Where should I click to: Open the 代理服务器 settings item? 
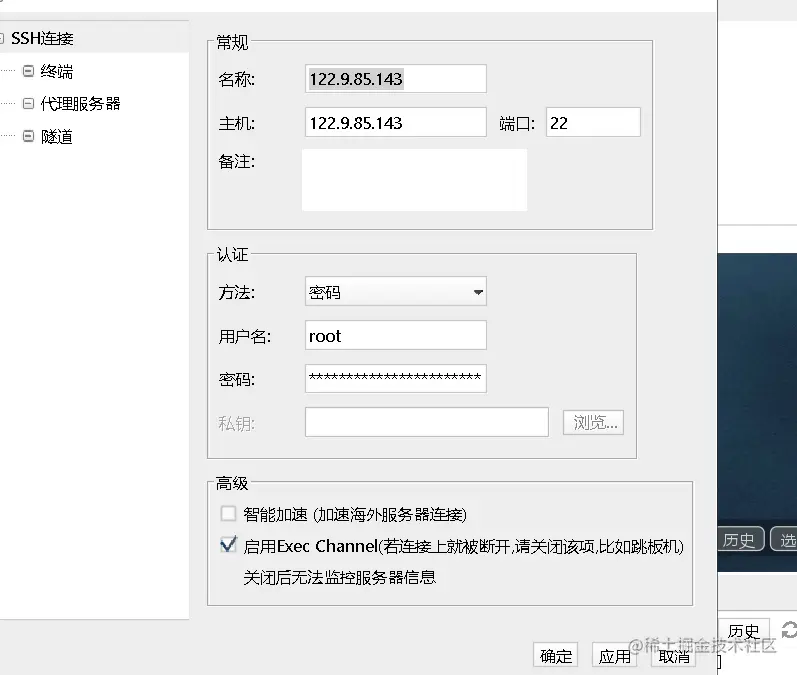[x=80, y=104]
